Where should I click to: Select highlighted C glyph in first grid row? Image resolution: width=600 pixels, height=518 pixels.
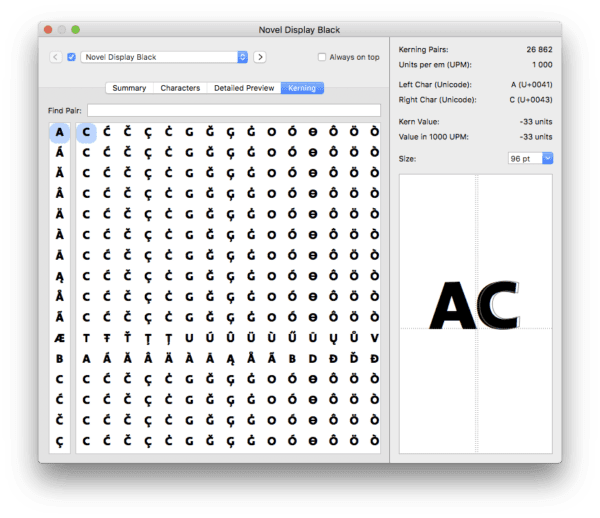[x=86, y=131]
